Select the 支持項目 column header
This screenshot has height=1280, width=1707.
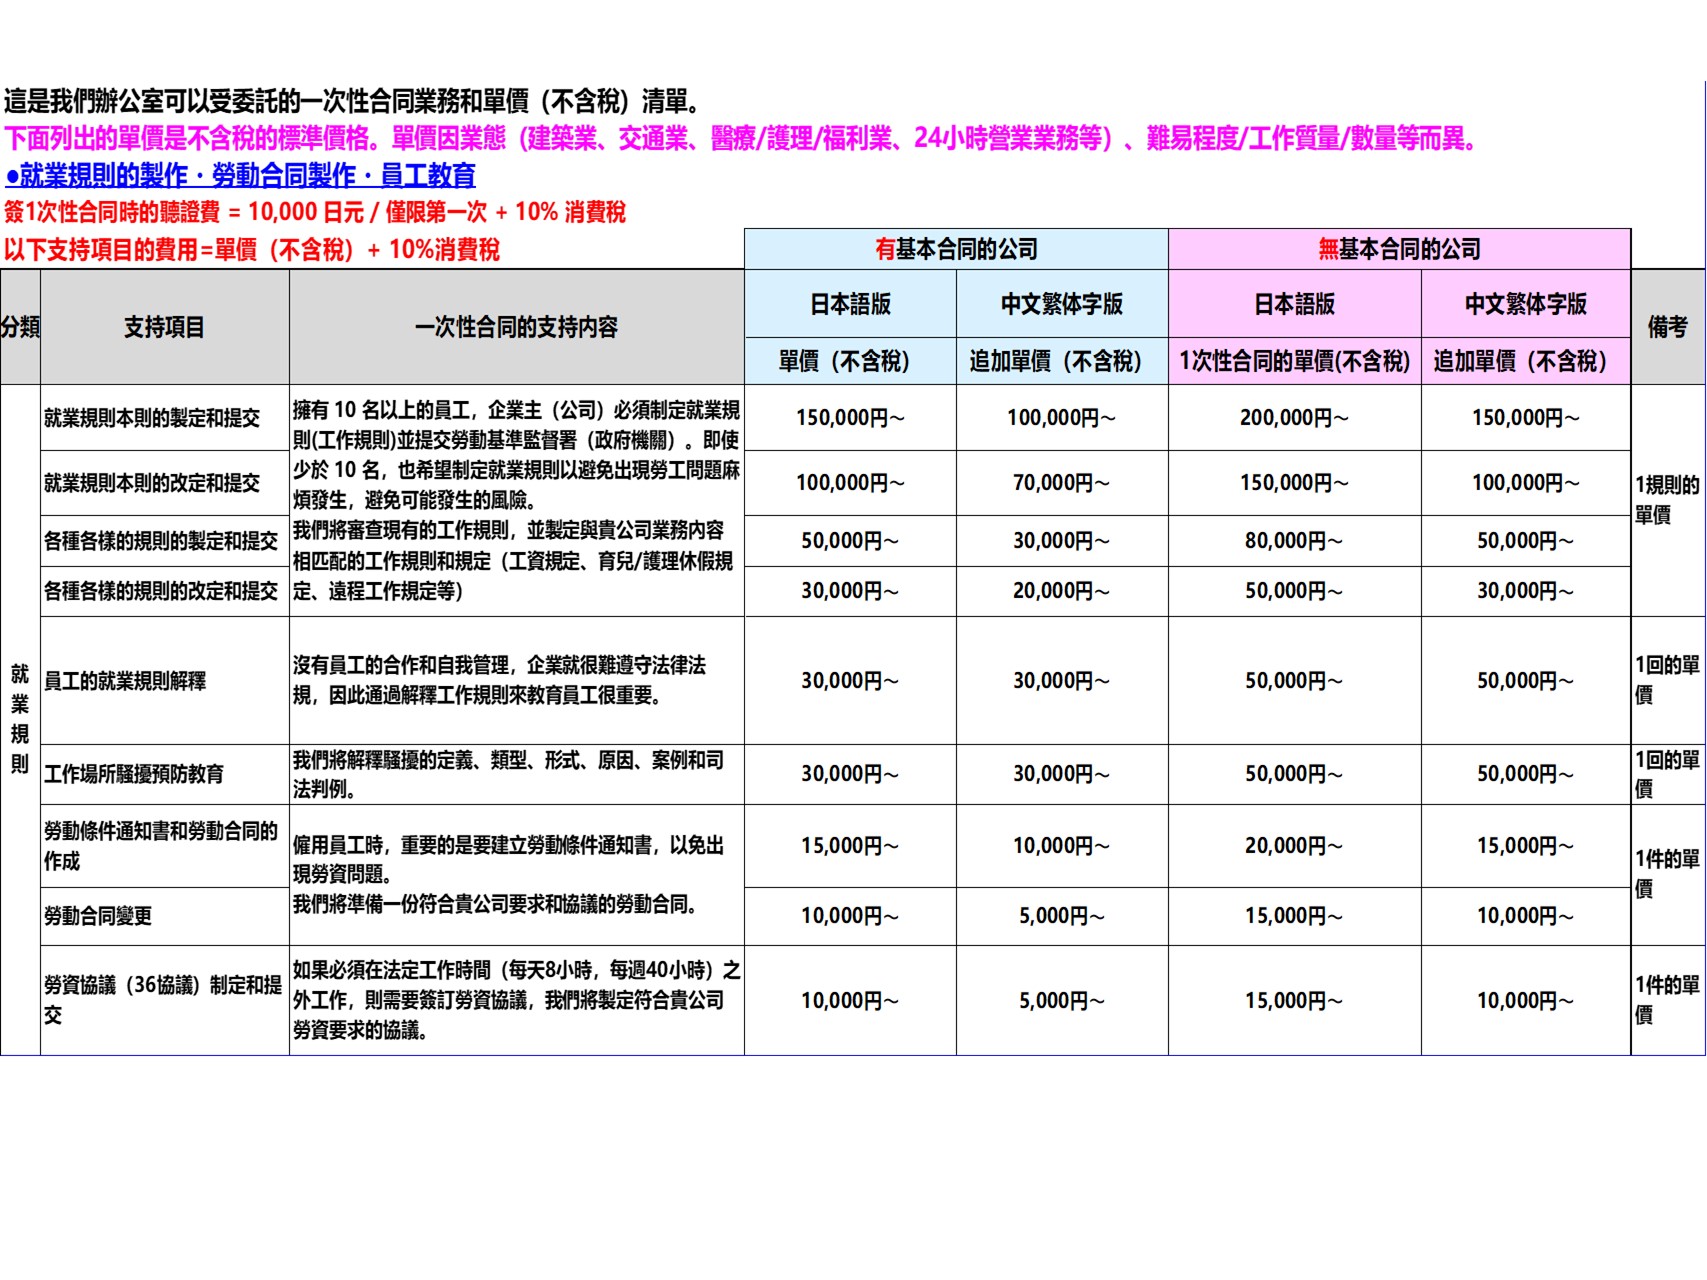pyautogui.click(x=164, y=327)
